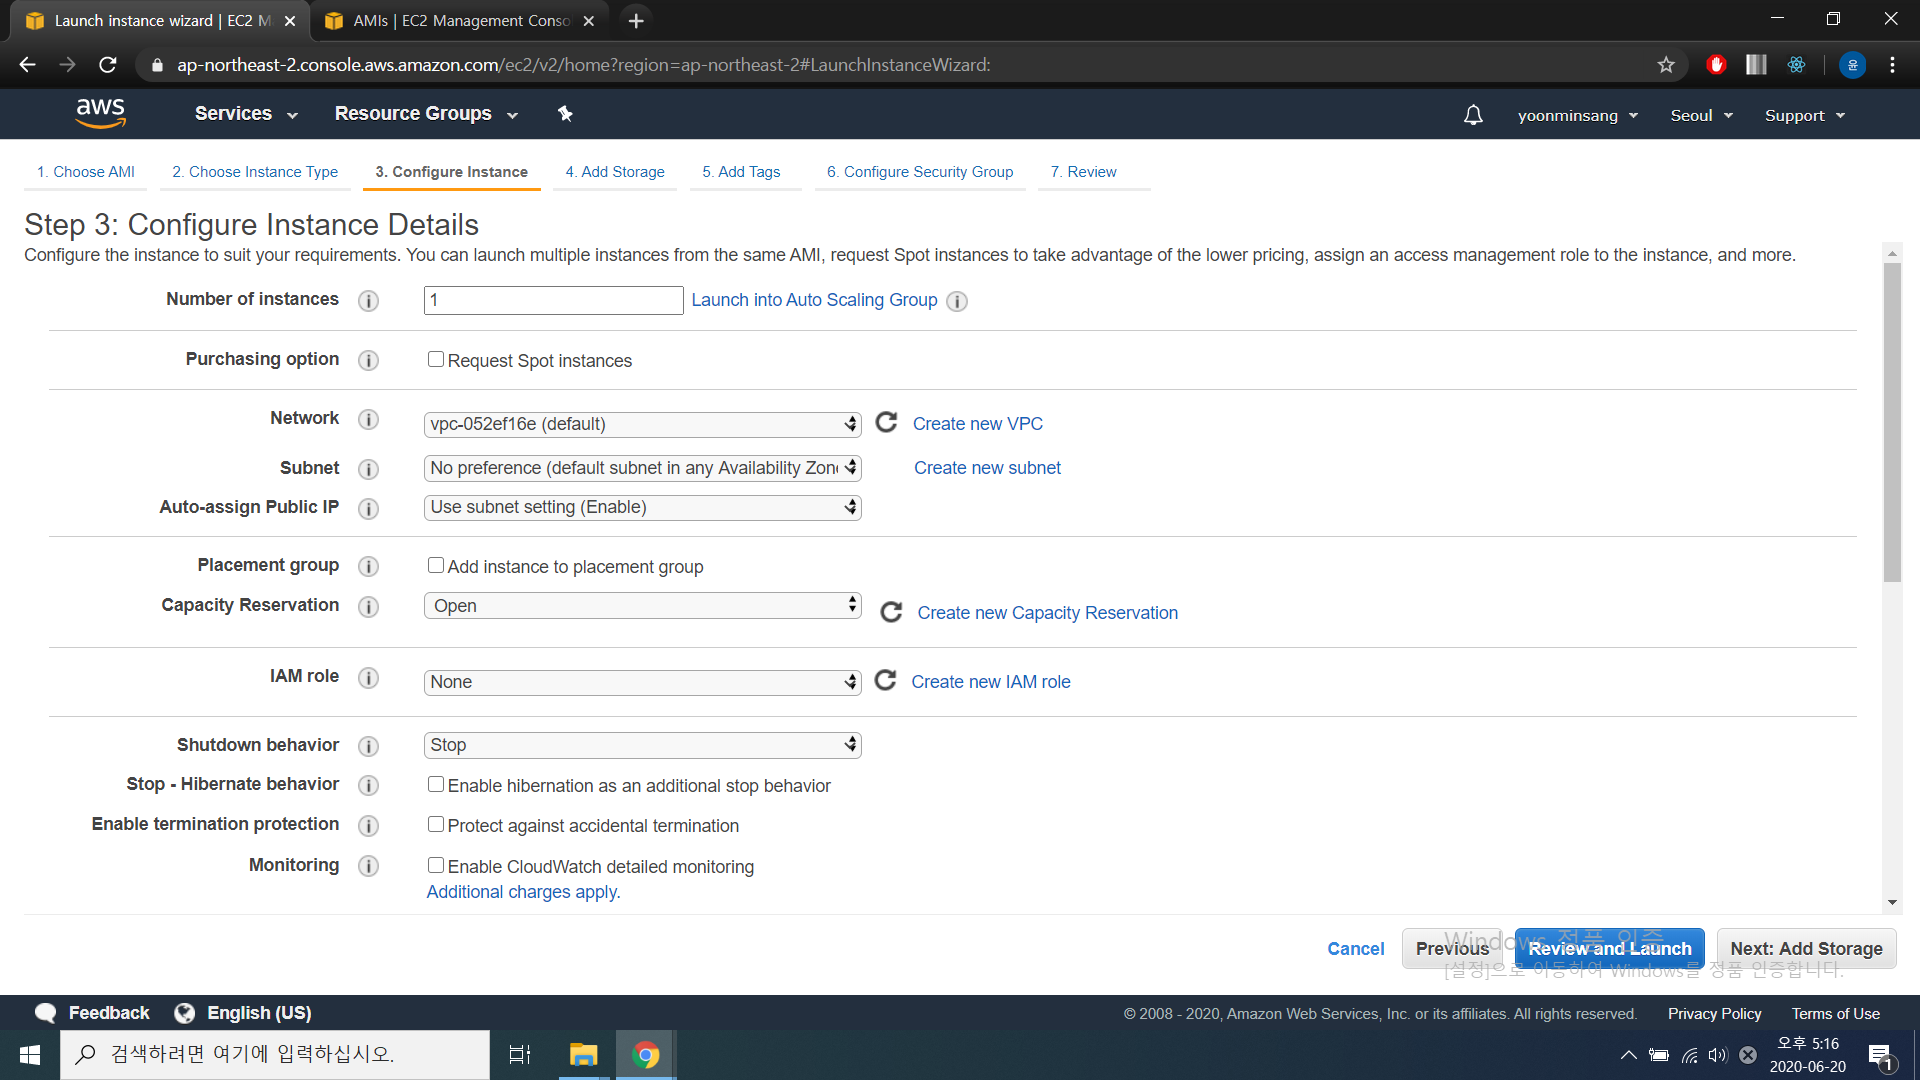Enable Request Spot instances checkbox
Image resolution: width=1920 pixels, height=1080 pixels.
[x=436, y=359]
